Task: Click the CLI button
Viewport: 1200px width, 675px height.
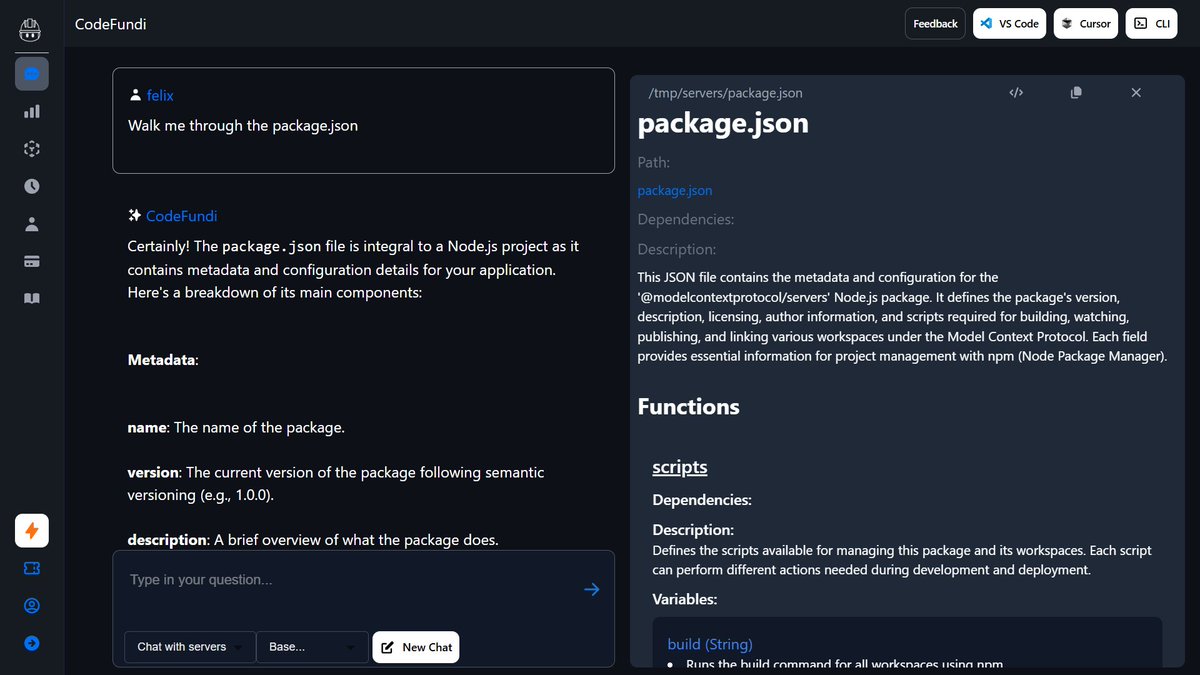Action: tap(1151, 23)
